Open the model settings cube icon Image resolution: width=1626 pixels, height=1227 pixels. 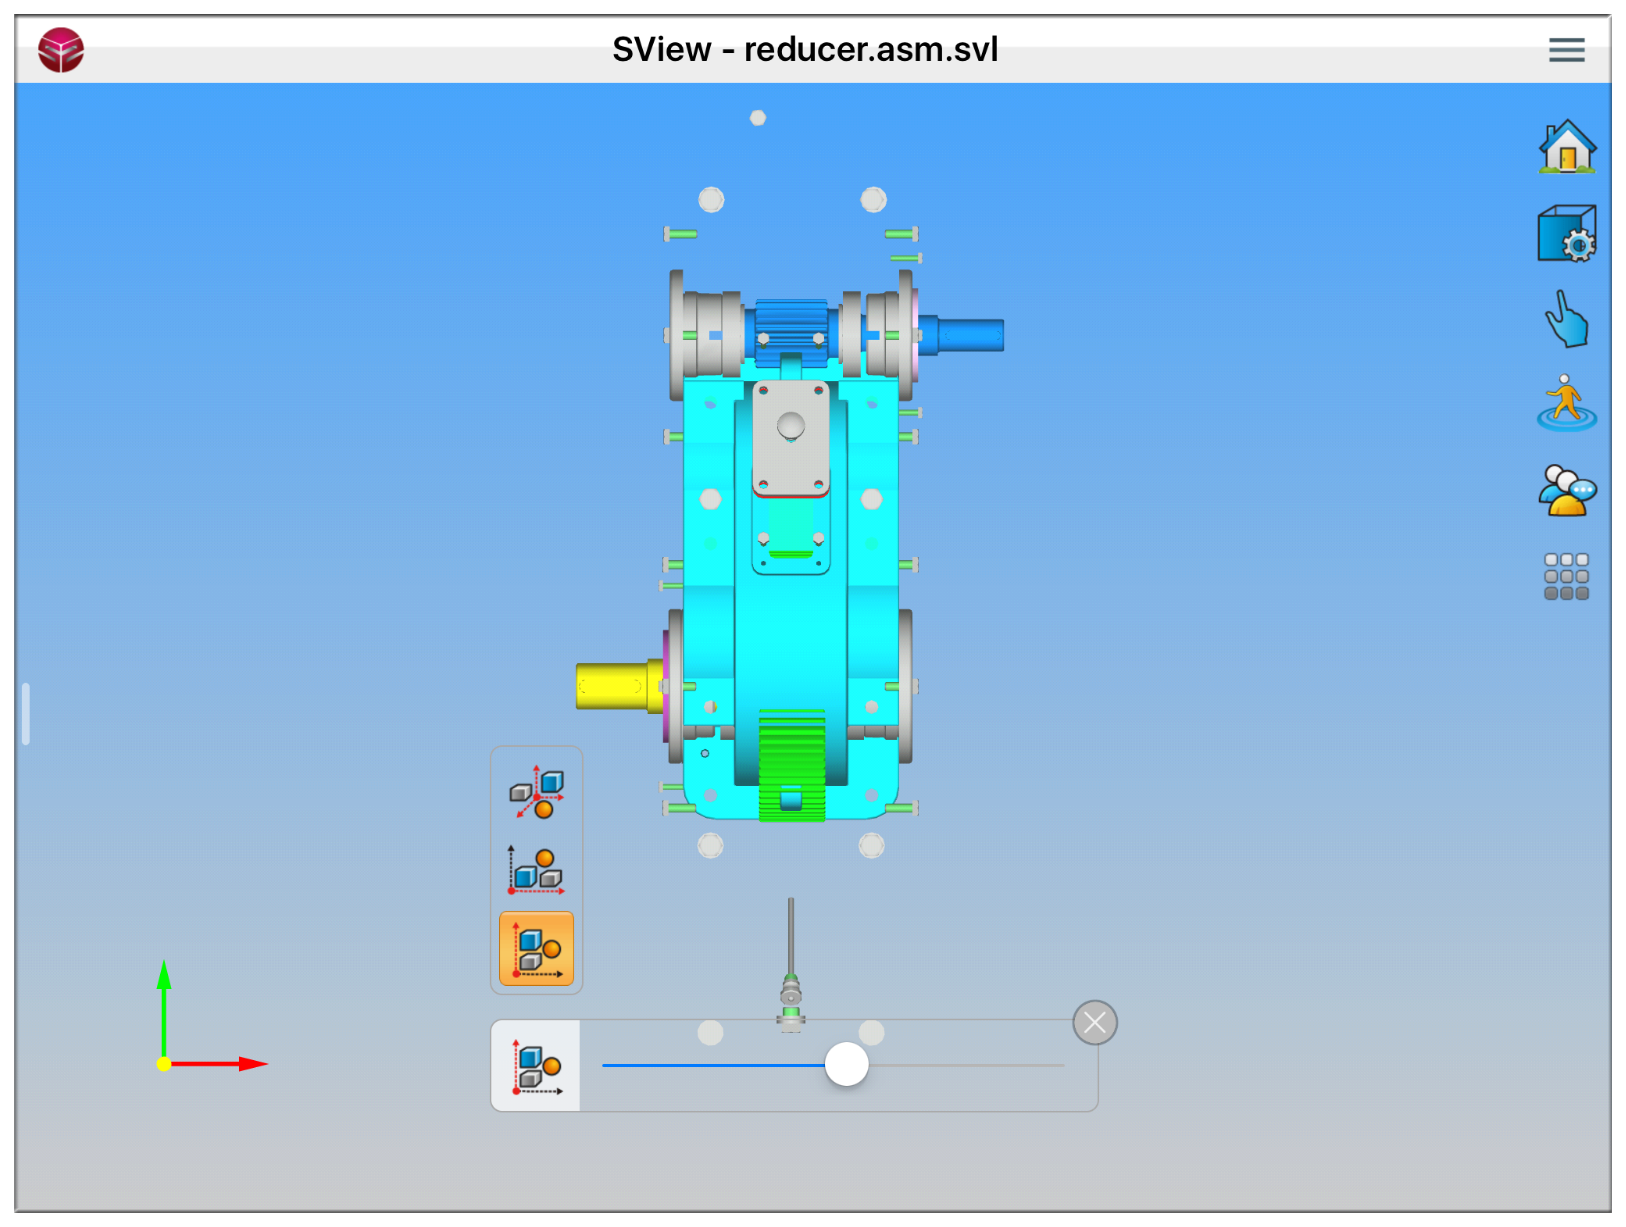point(1566,234)
